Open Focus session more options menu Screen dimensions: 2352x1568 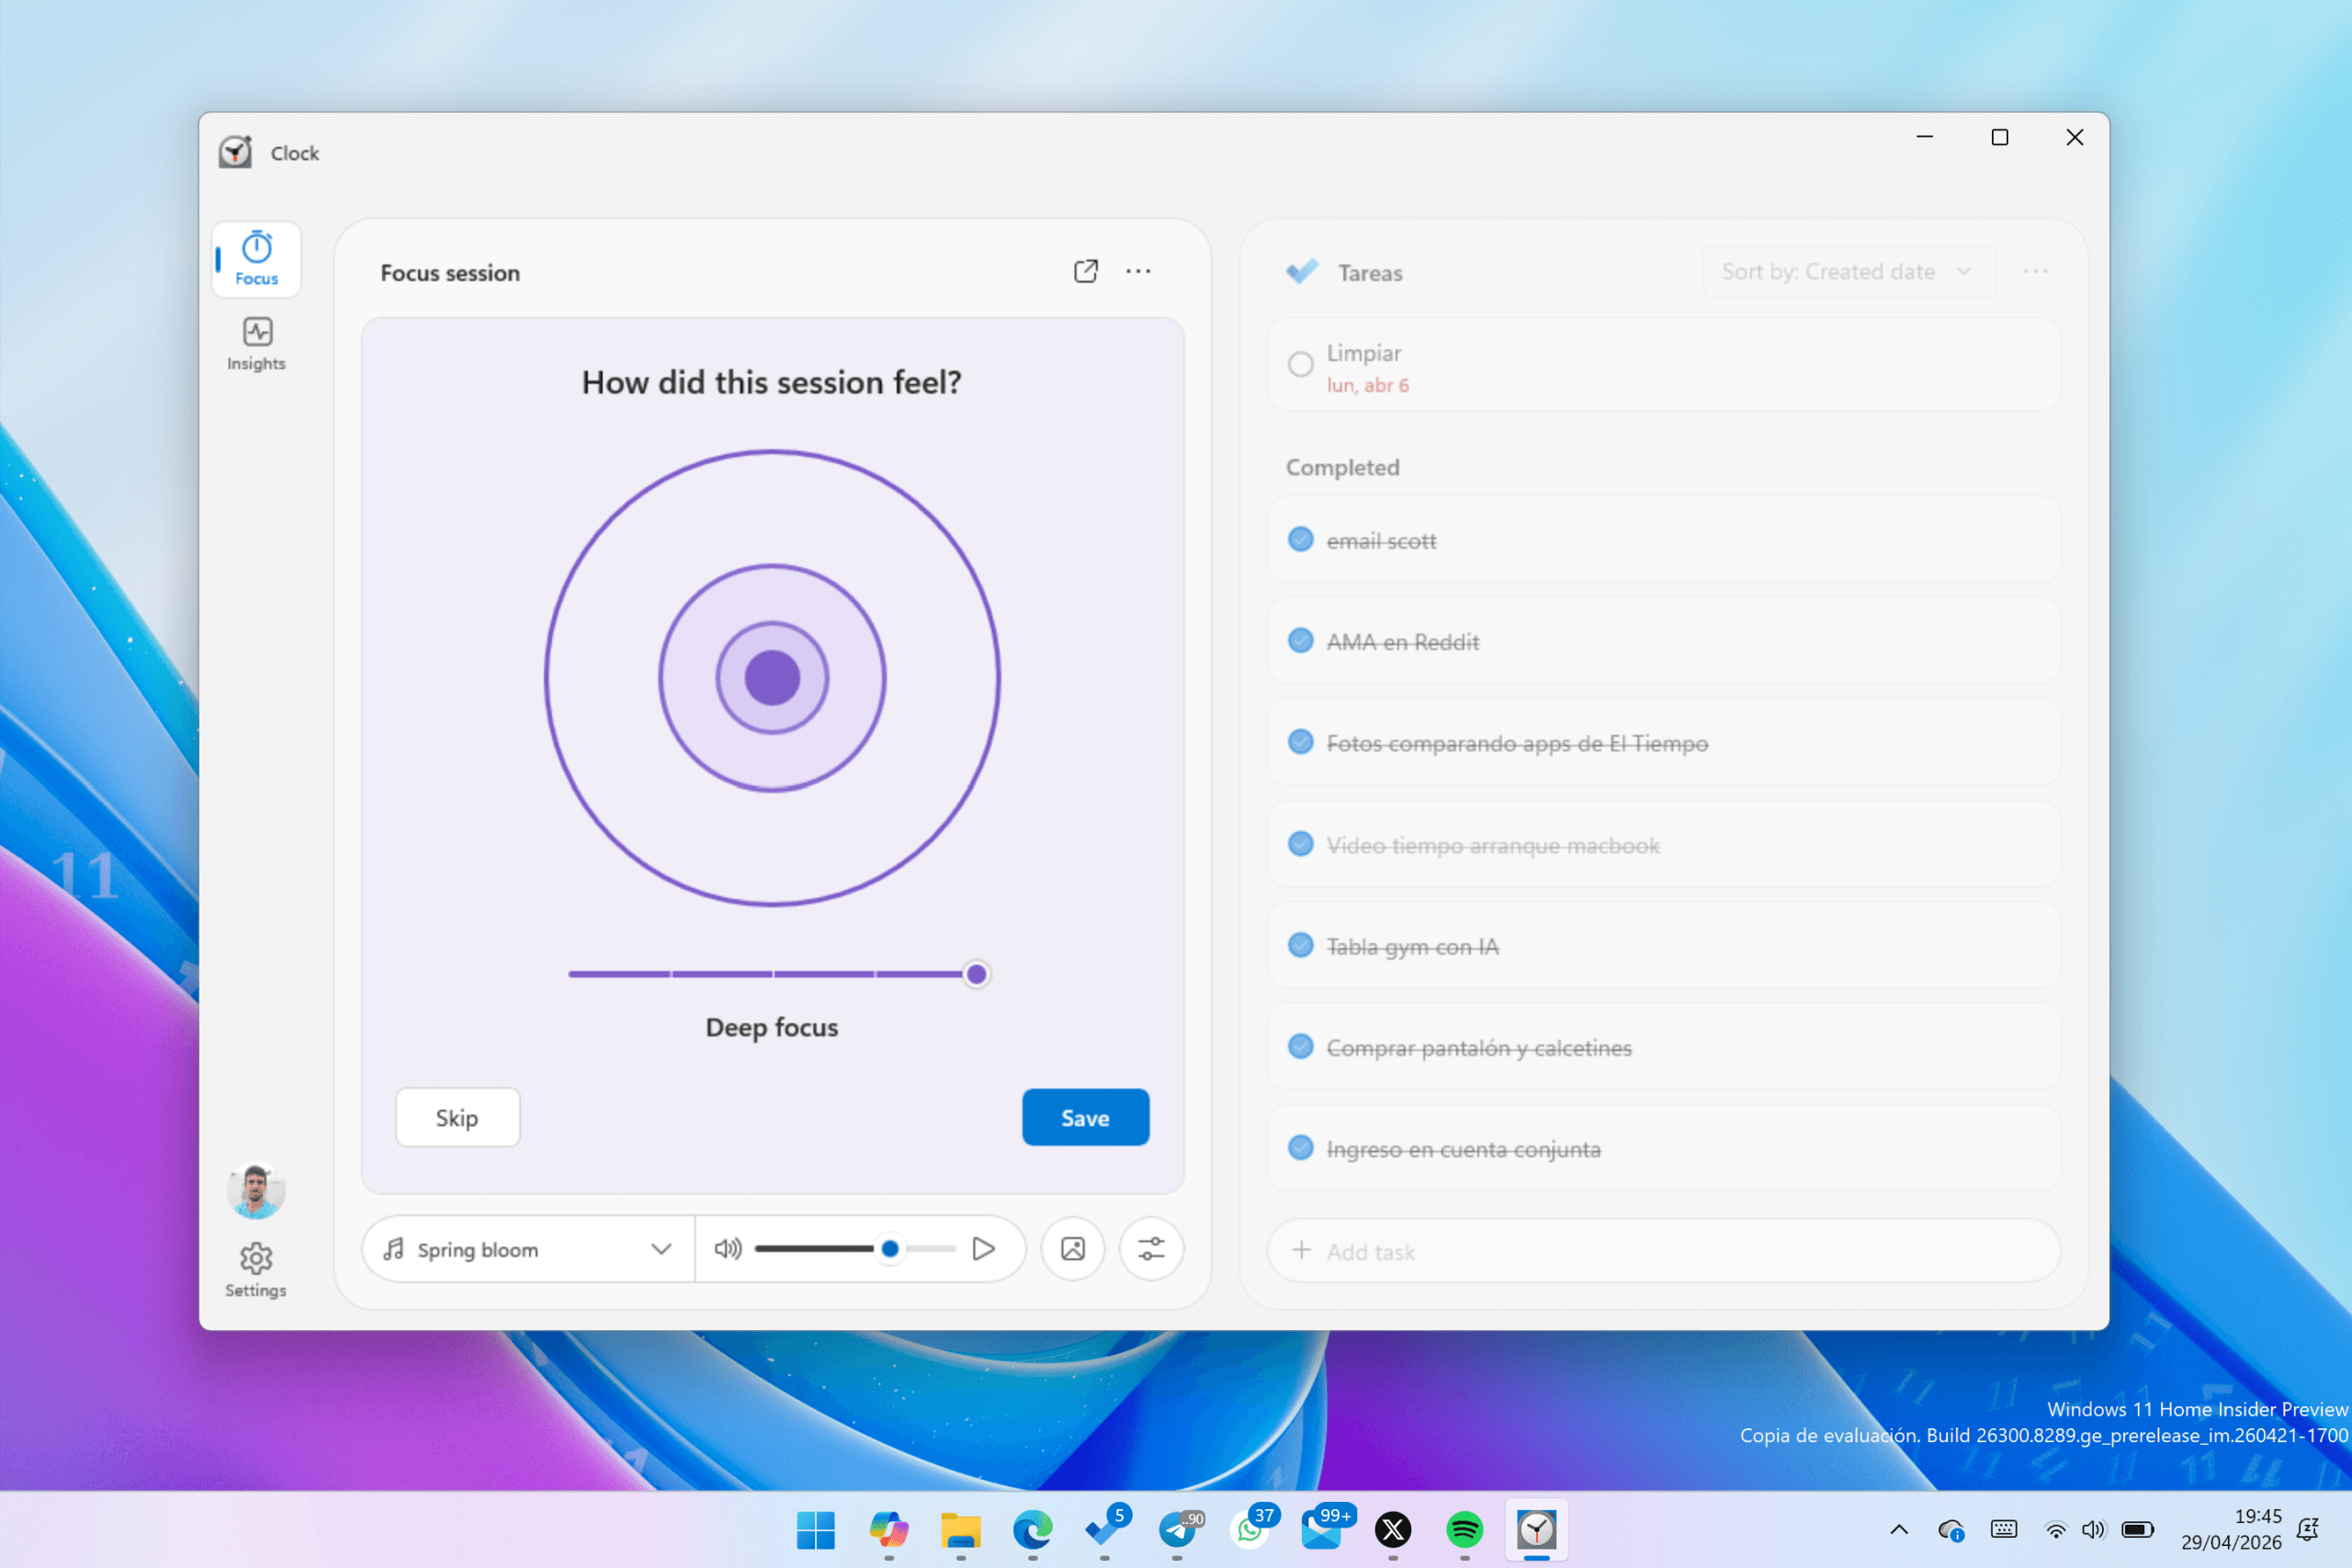[1138, 271]
